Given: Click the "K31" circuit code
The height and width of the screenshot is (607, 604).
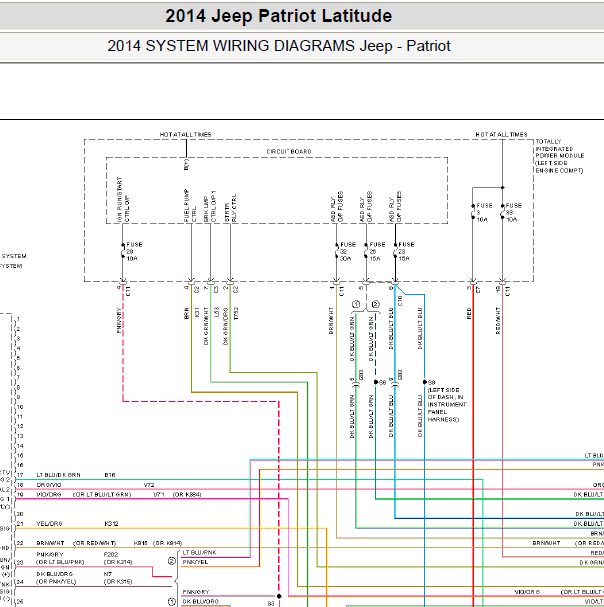Looking at the screenshot, I should pos(196,313).
